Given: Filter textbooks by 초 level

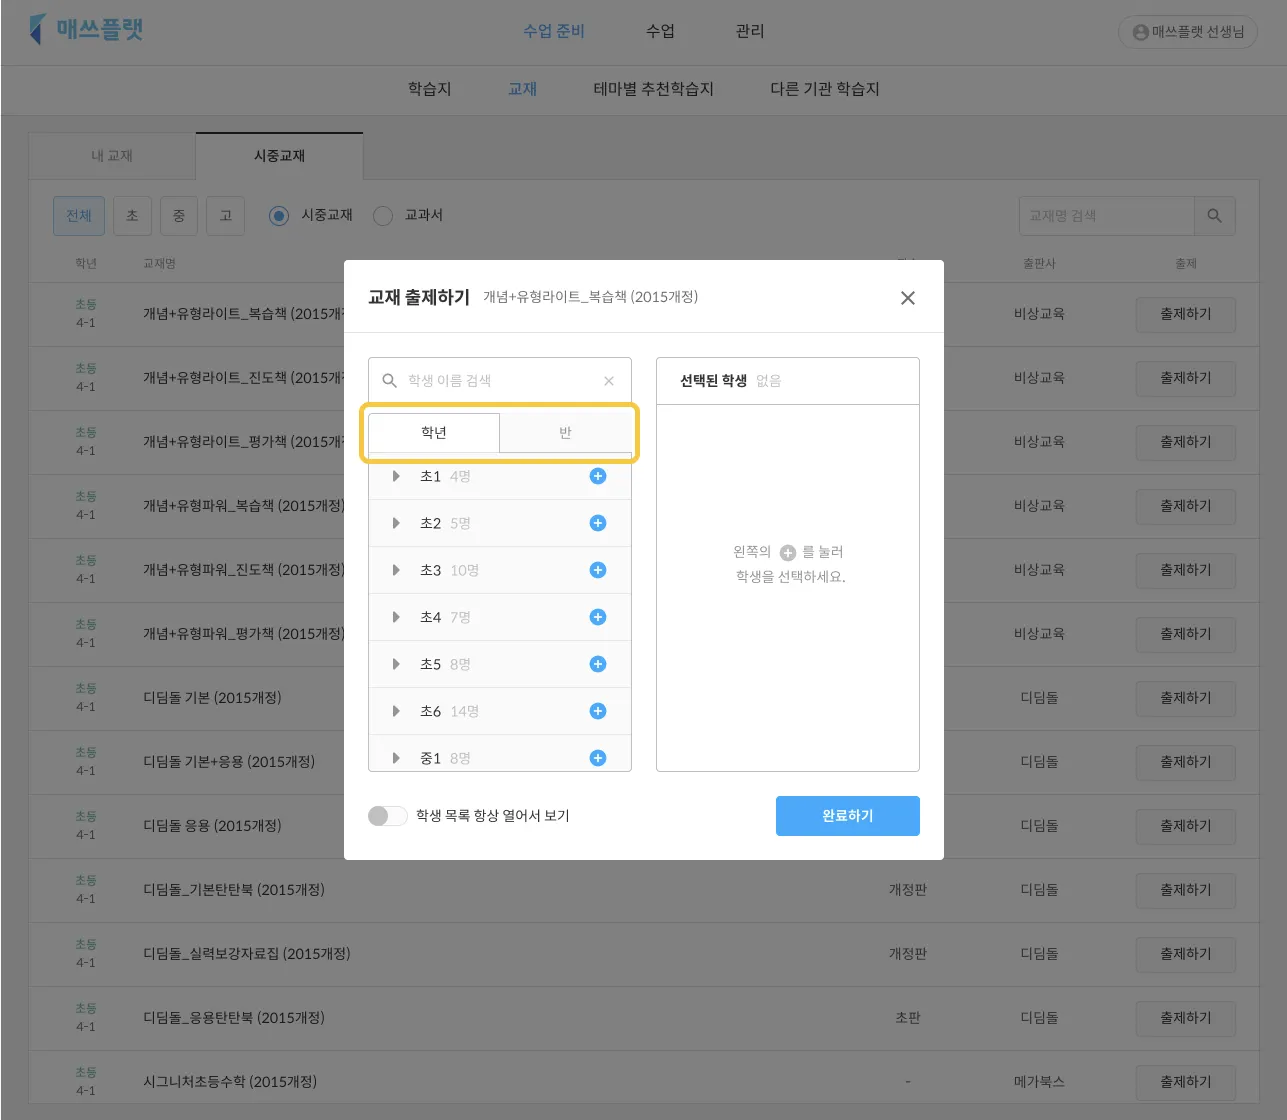Looking at the screenshot, I should pos(132,216).
